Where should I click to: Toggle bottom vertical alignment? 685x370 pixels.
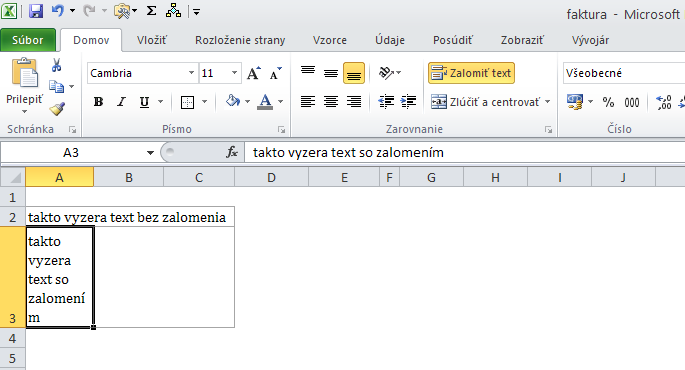(x=353, y=73)
